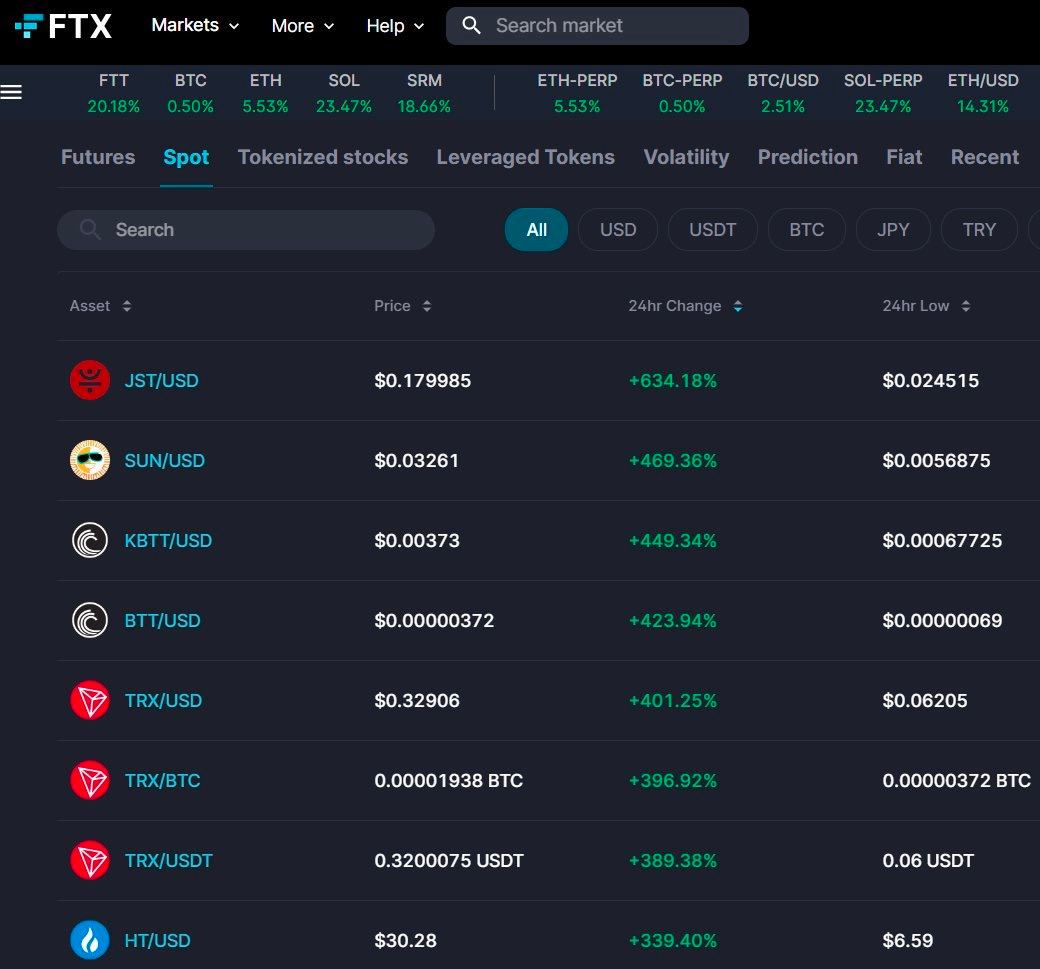Click the SOL ticker

point(344,93)
